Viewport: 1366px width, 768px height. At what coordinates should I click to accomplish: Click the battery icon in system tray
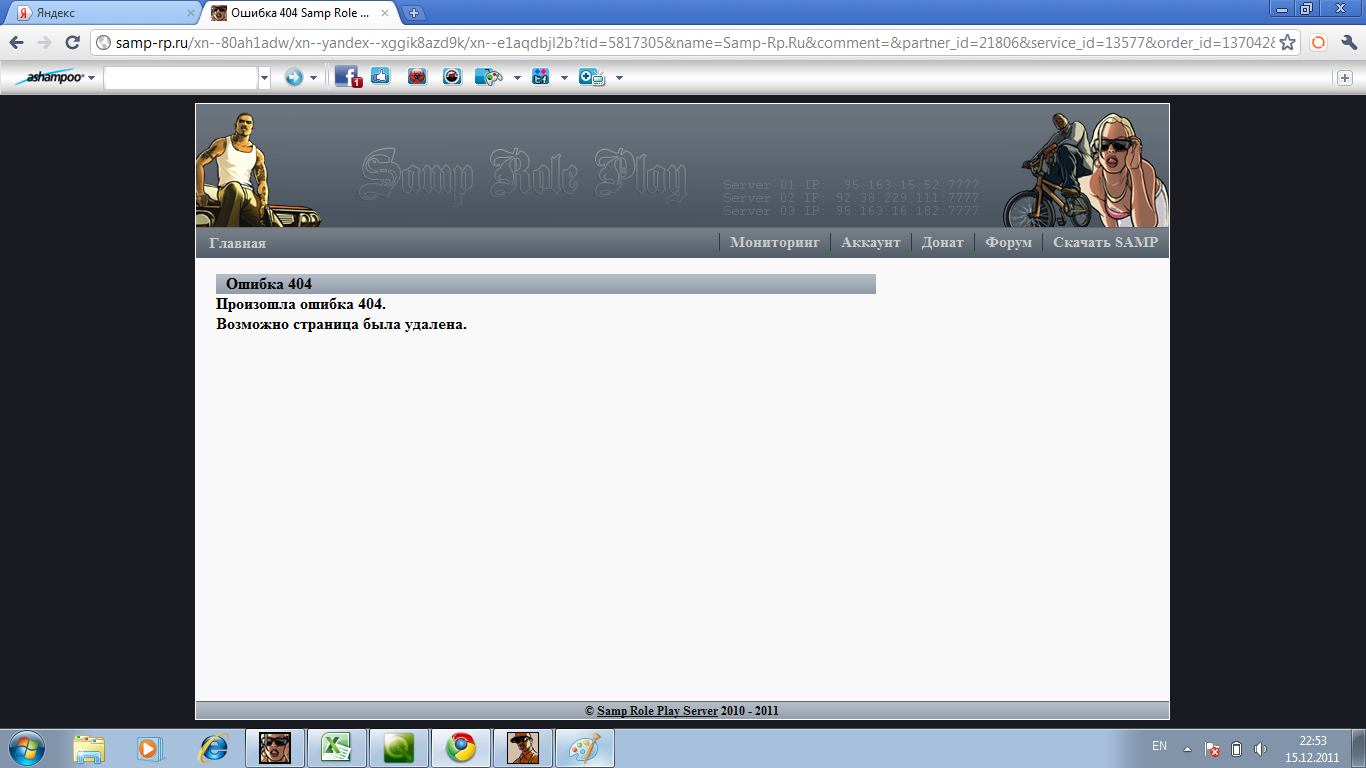[x=1236, y=749]
